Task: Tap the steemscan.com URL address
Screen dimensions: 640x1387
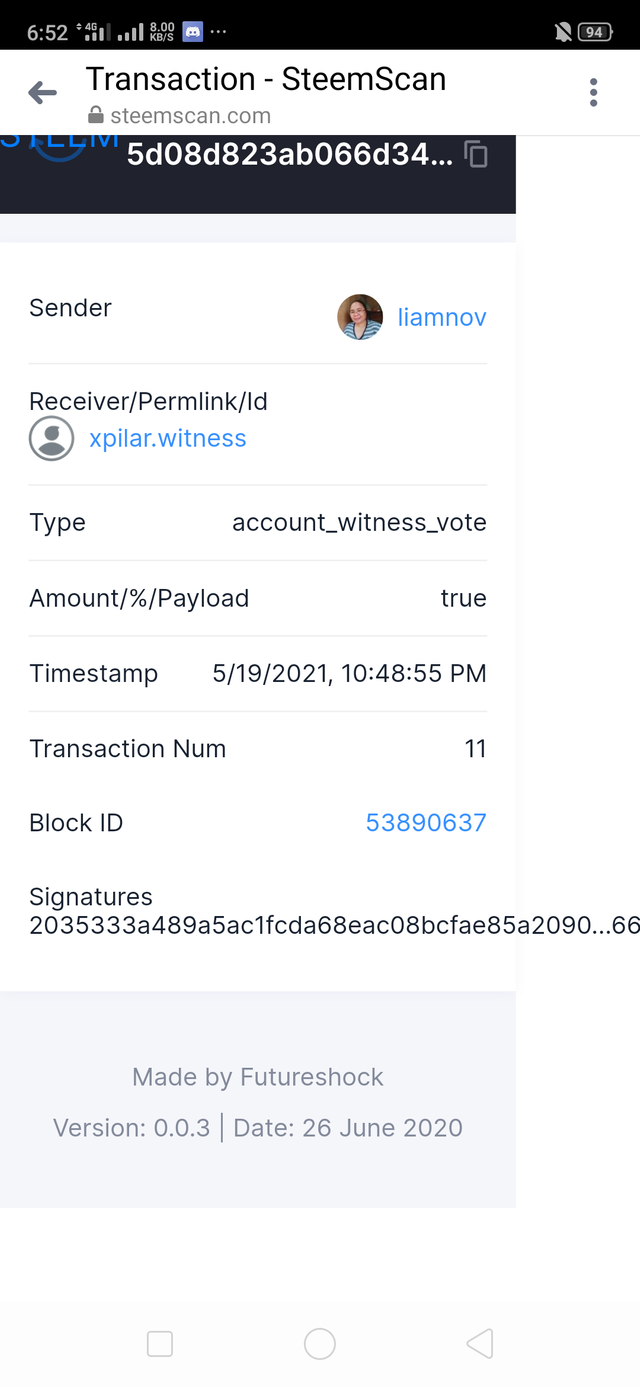Action: [x=190, y=116]
